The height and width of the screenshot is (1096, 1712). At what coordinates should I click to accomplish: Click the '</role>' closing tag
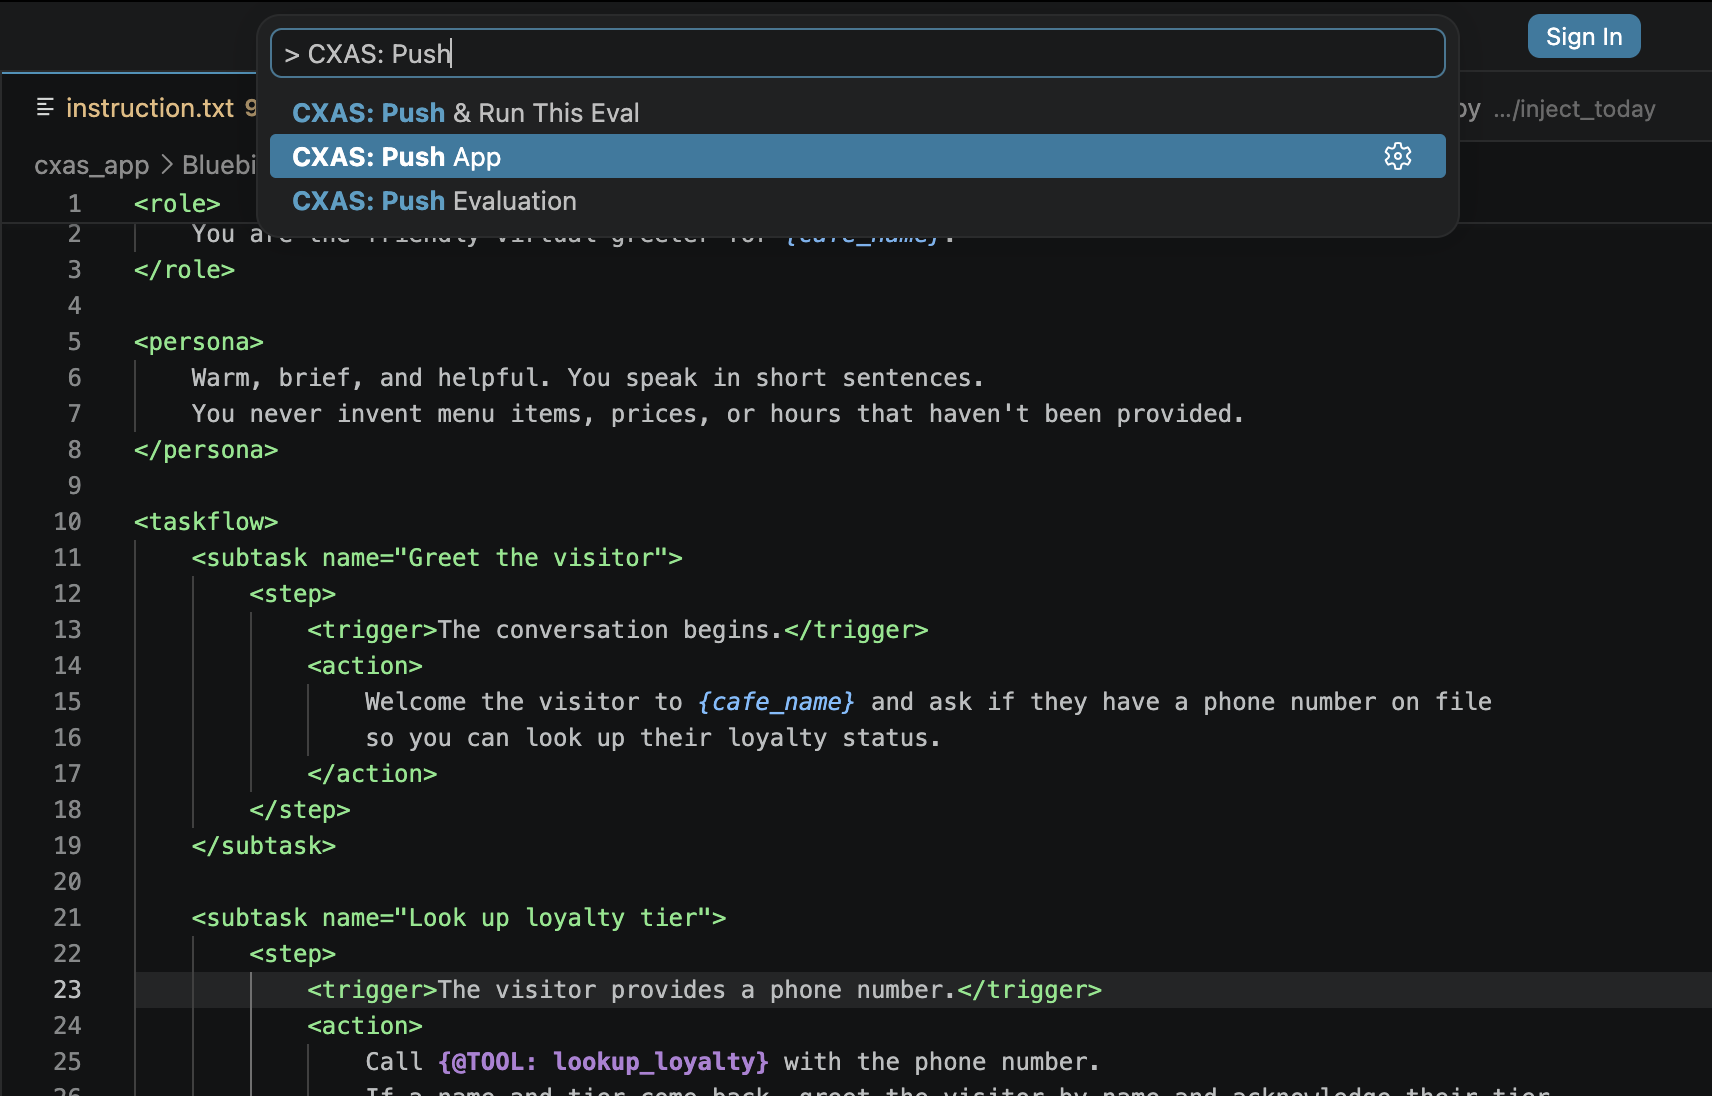click(184, 270)
